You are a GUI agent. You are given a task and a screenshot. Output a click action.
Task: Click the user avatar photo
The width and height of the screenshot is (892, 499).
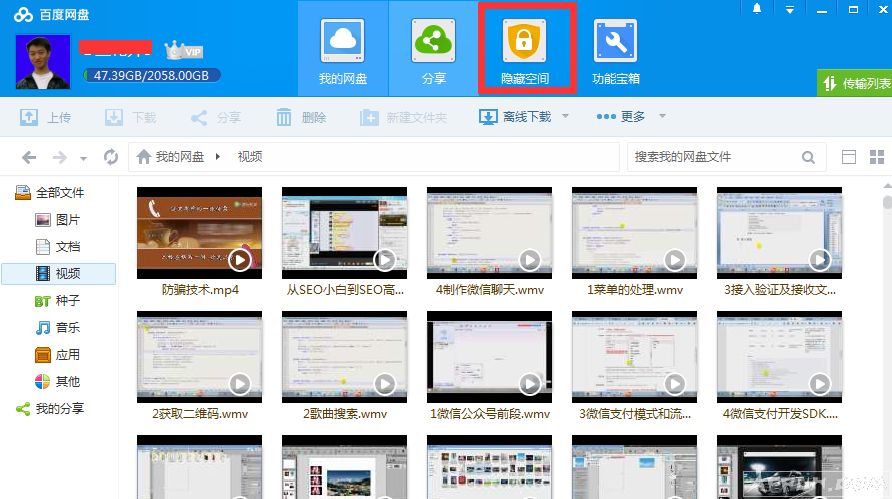click(x=43, y=62)
